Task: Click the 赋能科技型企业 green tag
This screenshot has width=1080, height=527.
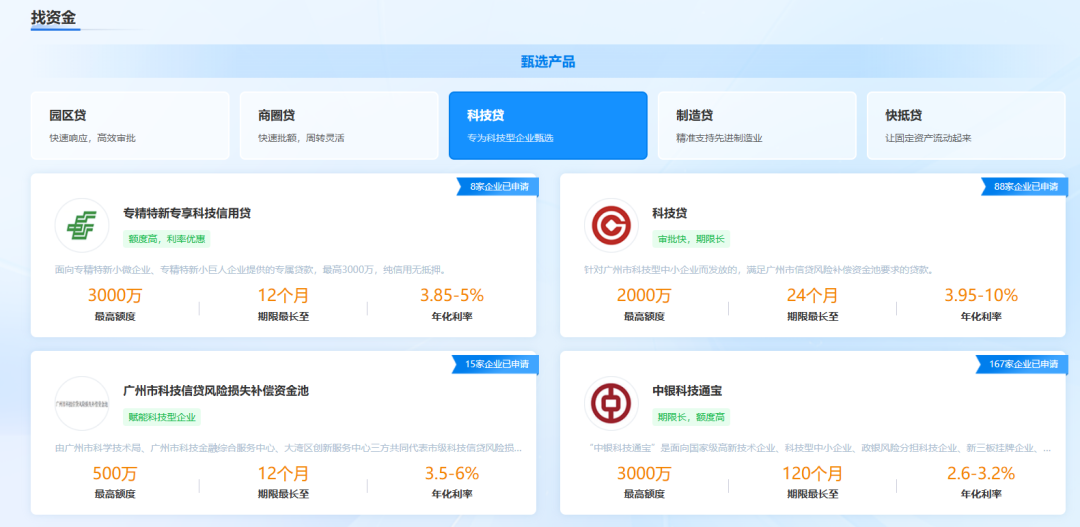Action: [x=162, y=417]
